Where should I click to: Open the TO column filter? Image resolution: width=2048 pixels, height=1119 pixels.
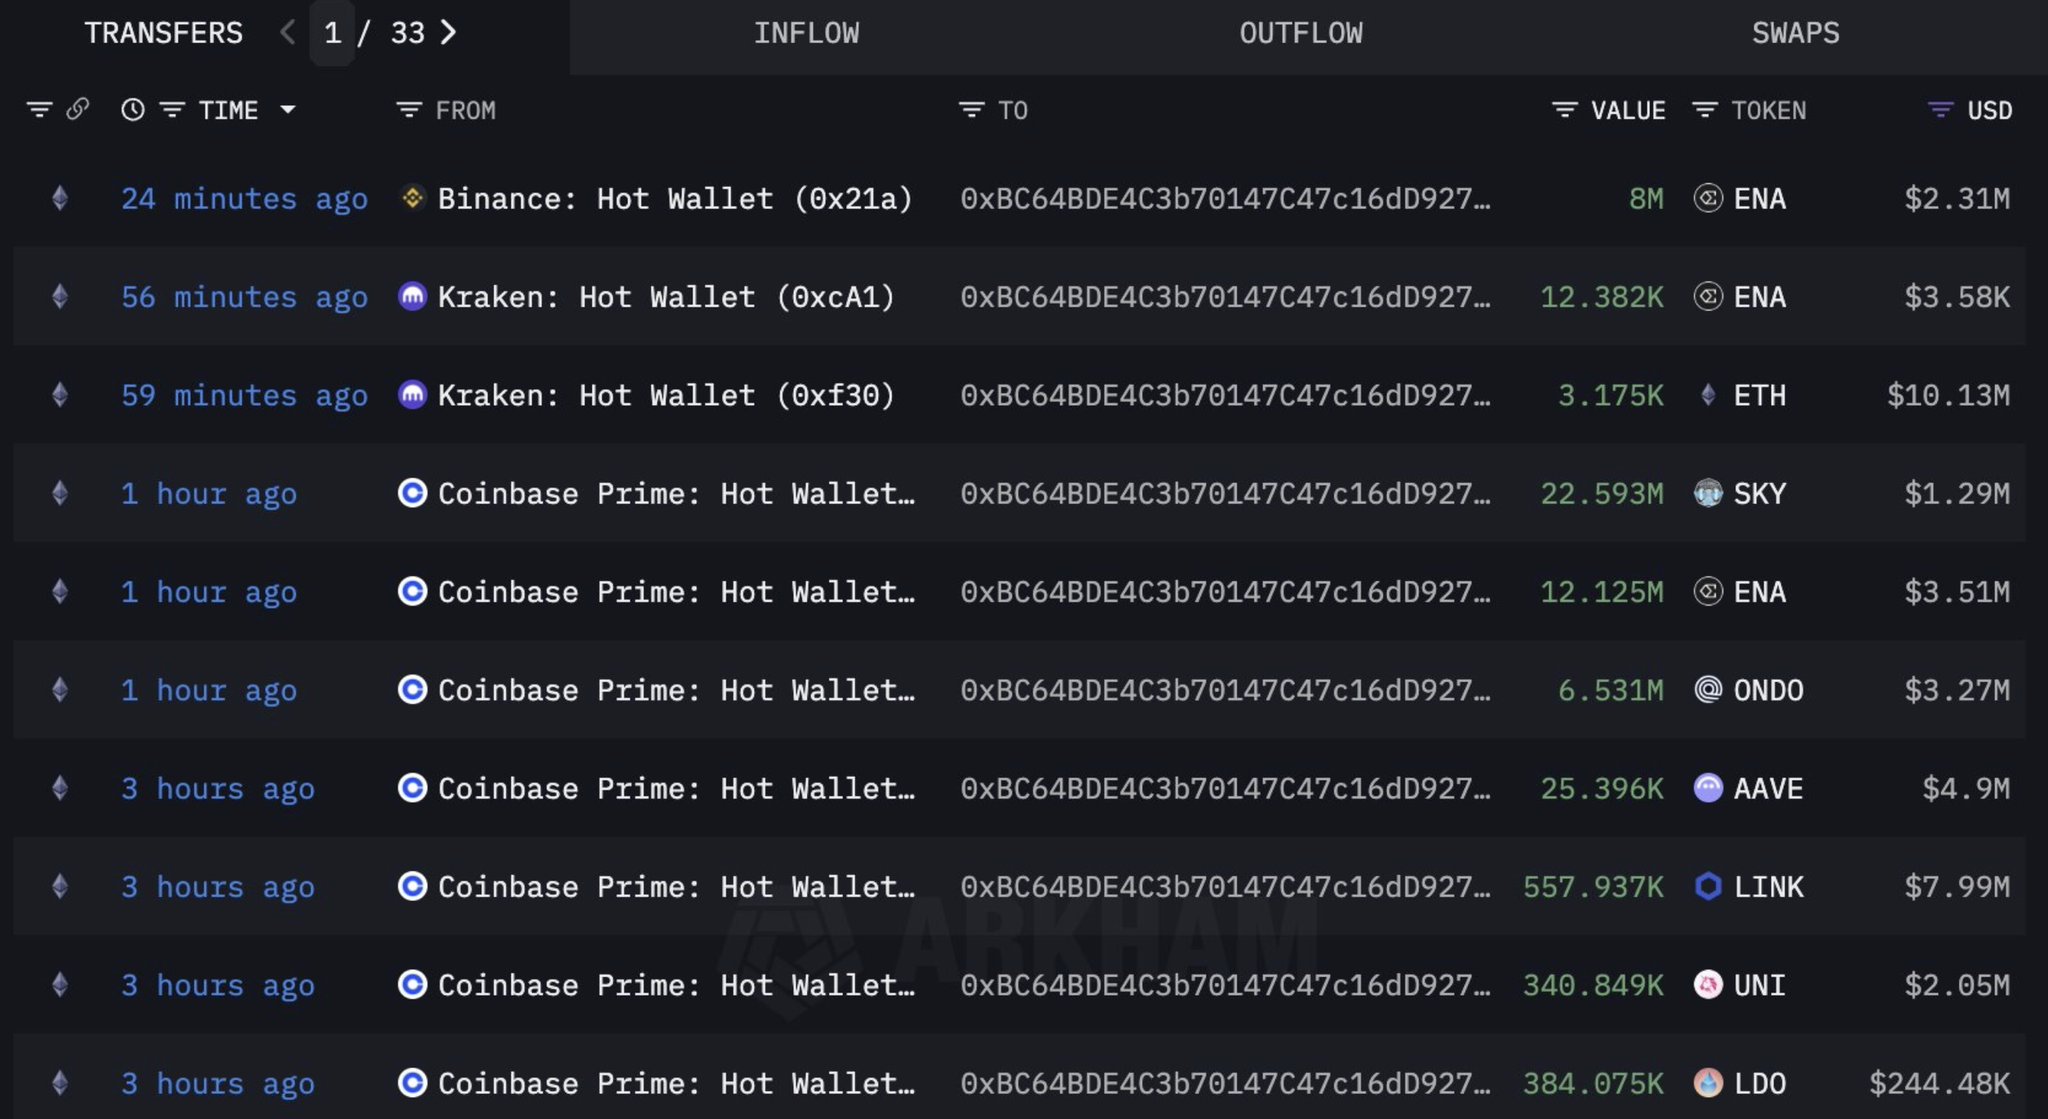(x=971, y=110)
